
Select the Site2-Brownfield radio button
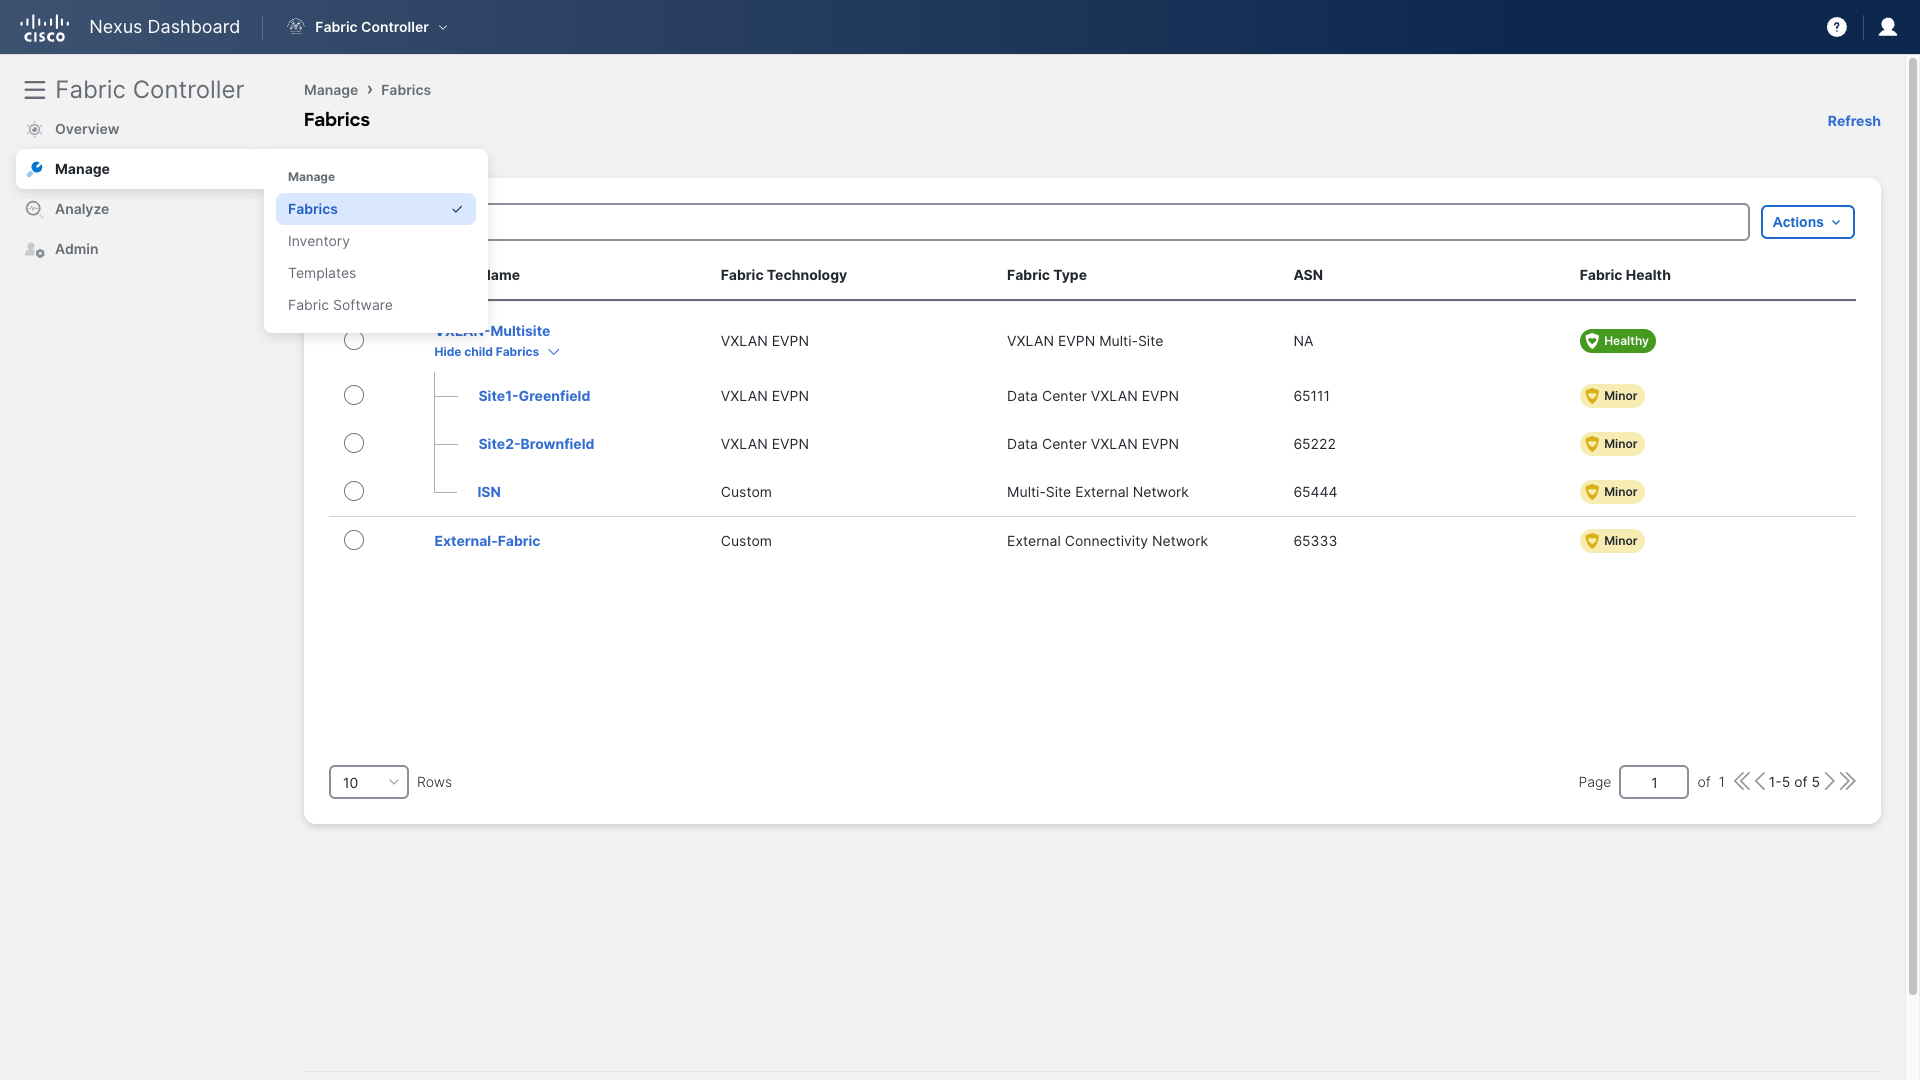coord(354,444)
